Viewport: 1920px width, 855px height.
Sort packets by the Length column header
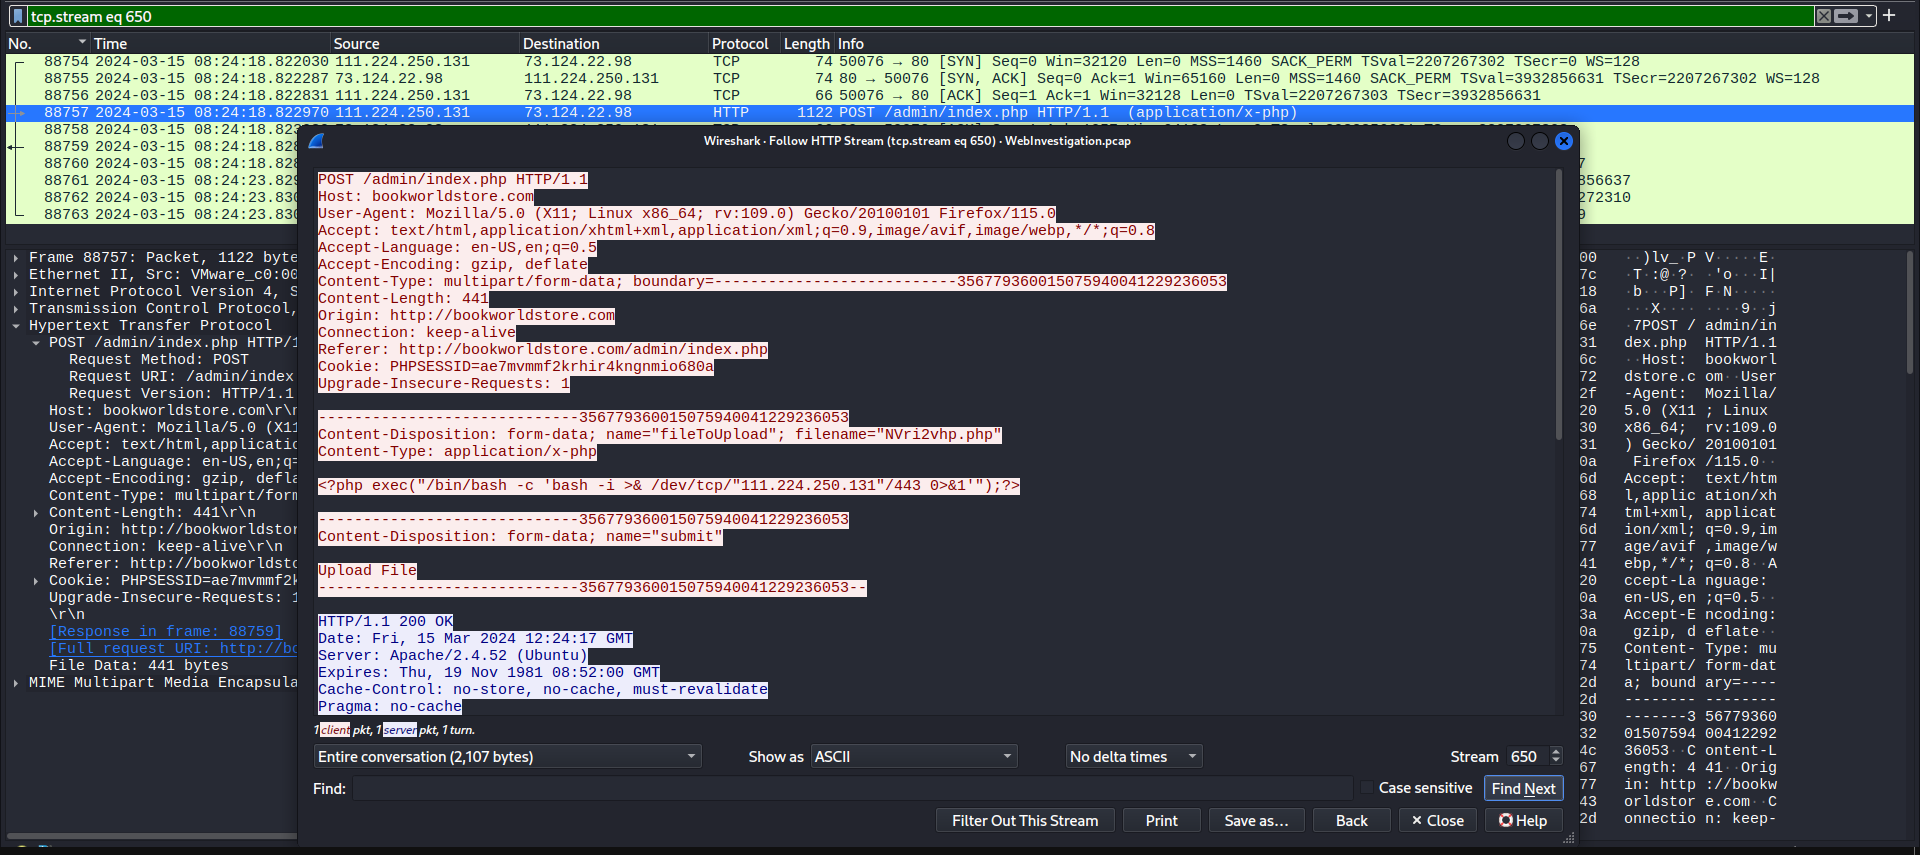(807, 43)
